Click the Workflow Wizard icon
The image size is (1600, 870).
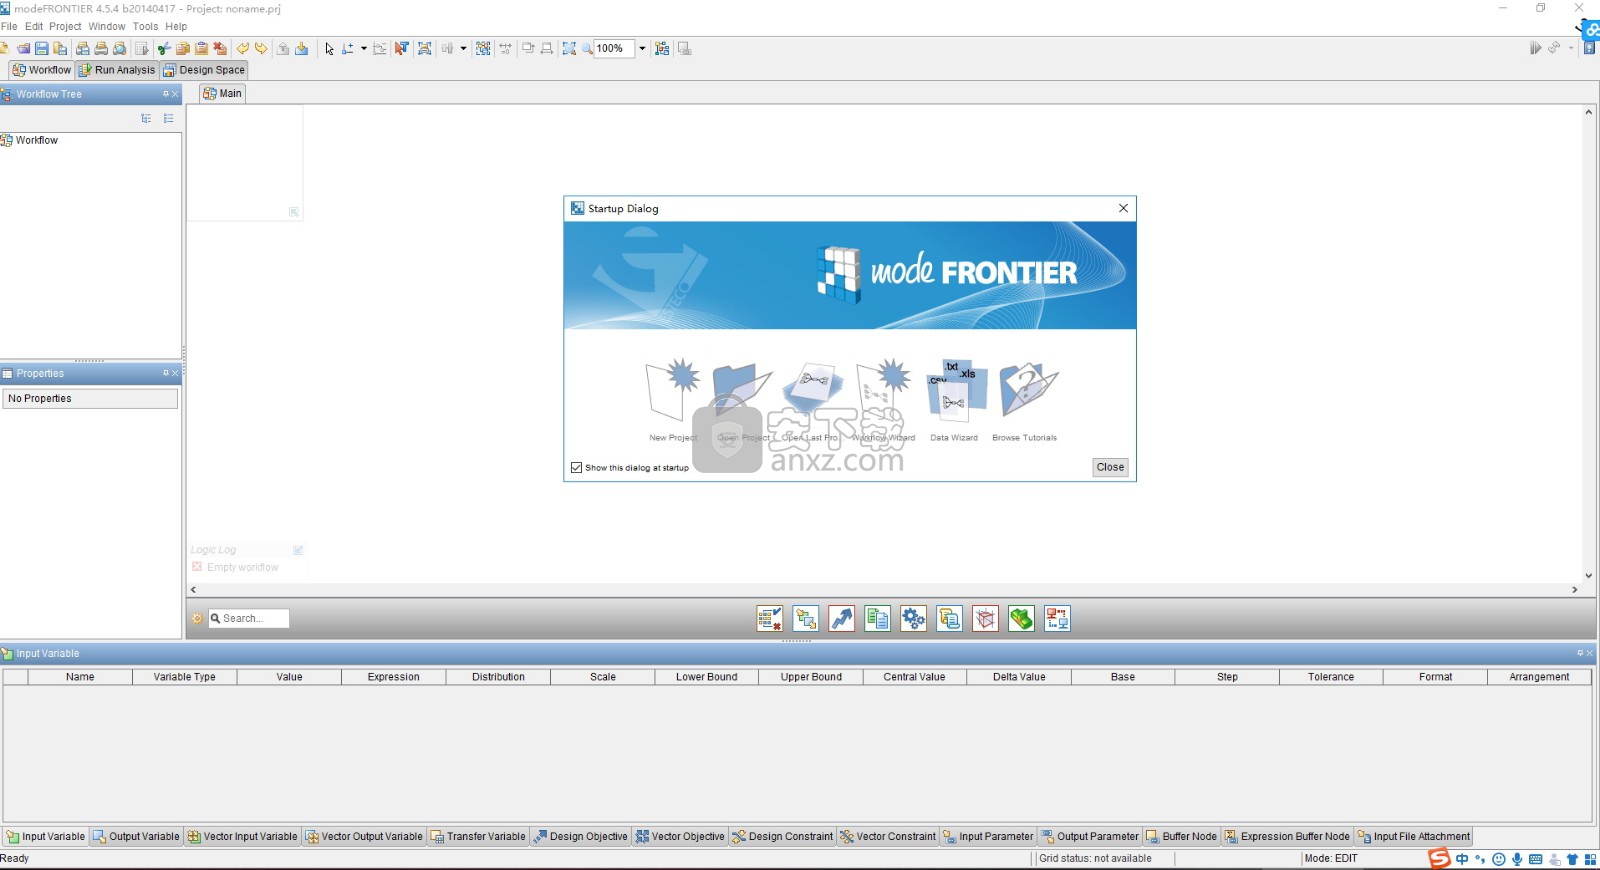(884, 391)
